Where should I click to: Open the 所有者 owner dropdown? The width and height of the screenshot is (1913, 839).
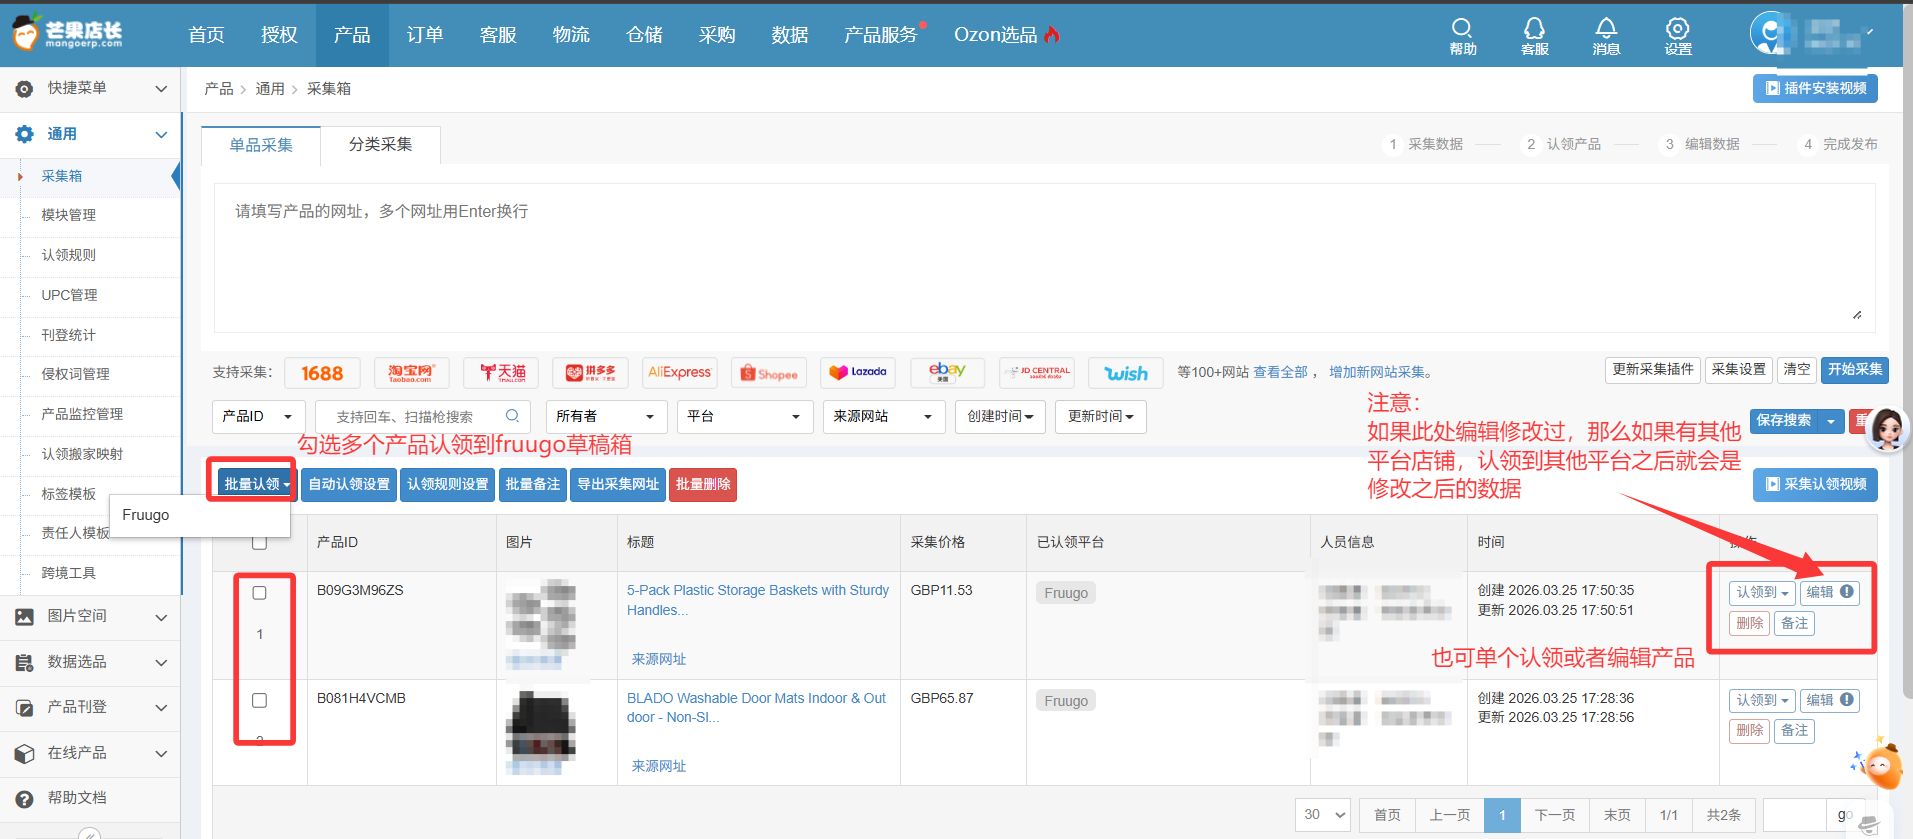pyautogui.click(x=605, y=416)
